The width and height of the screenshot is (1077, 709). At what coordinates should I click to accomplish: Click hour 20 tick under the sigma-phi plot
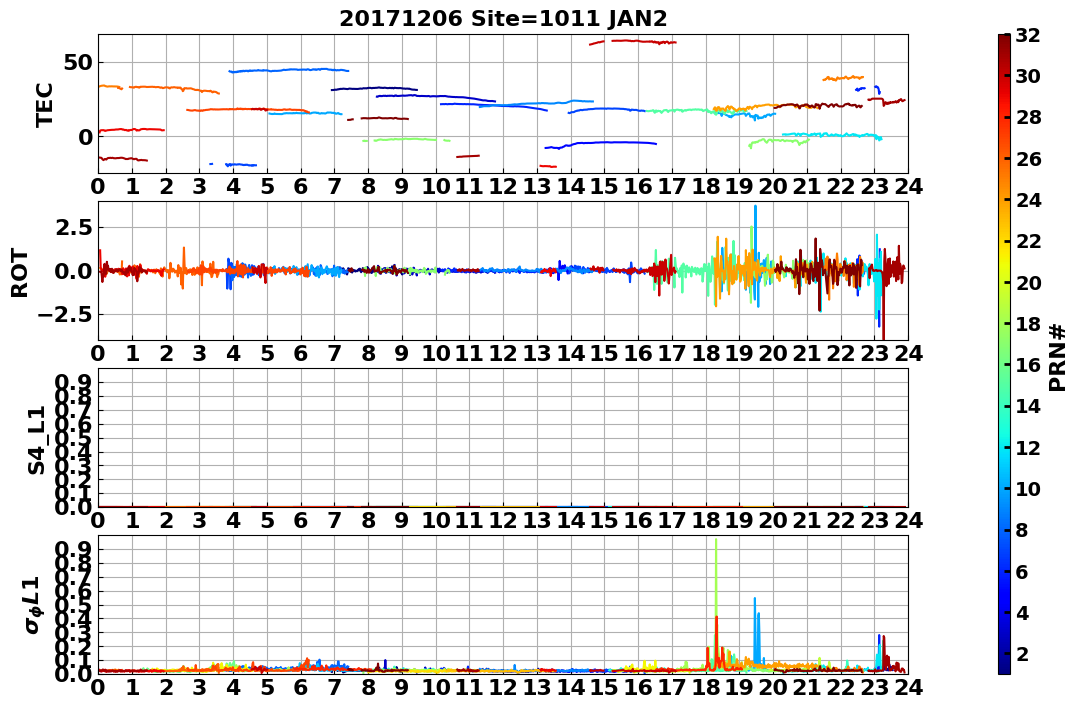coord(773,687)
